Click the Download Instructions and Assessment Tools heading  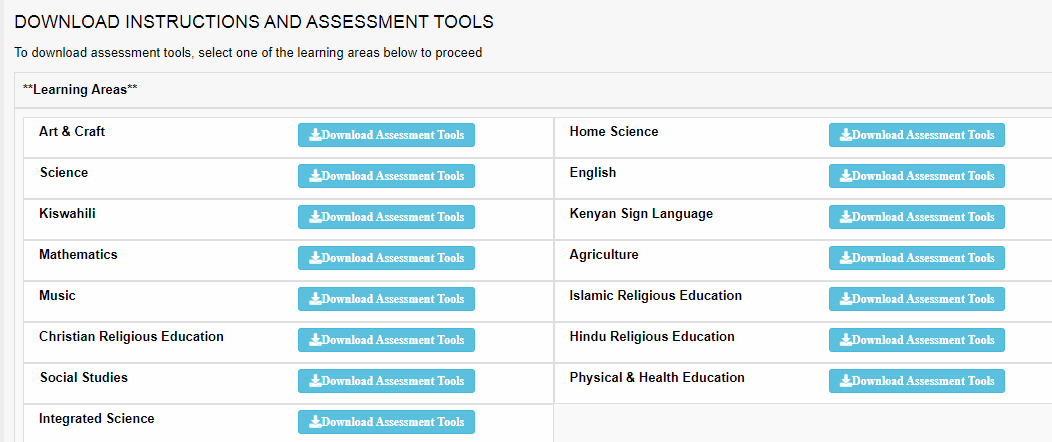(254, 21)
